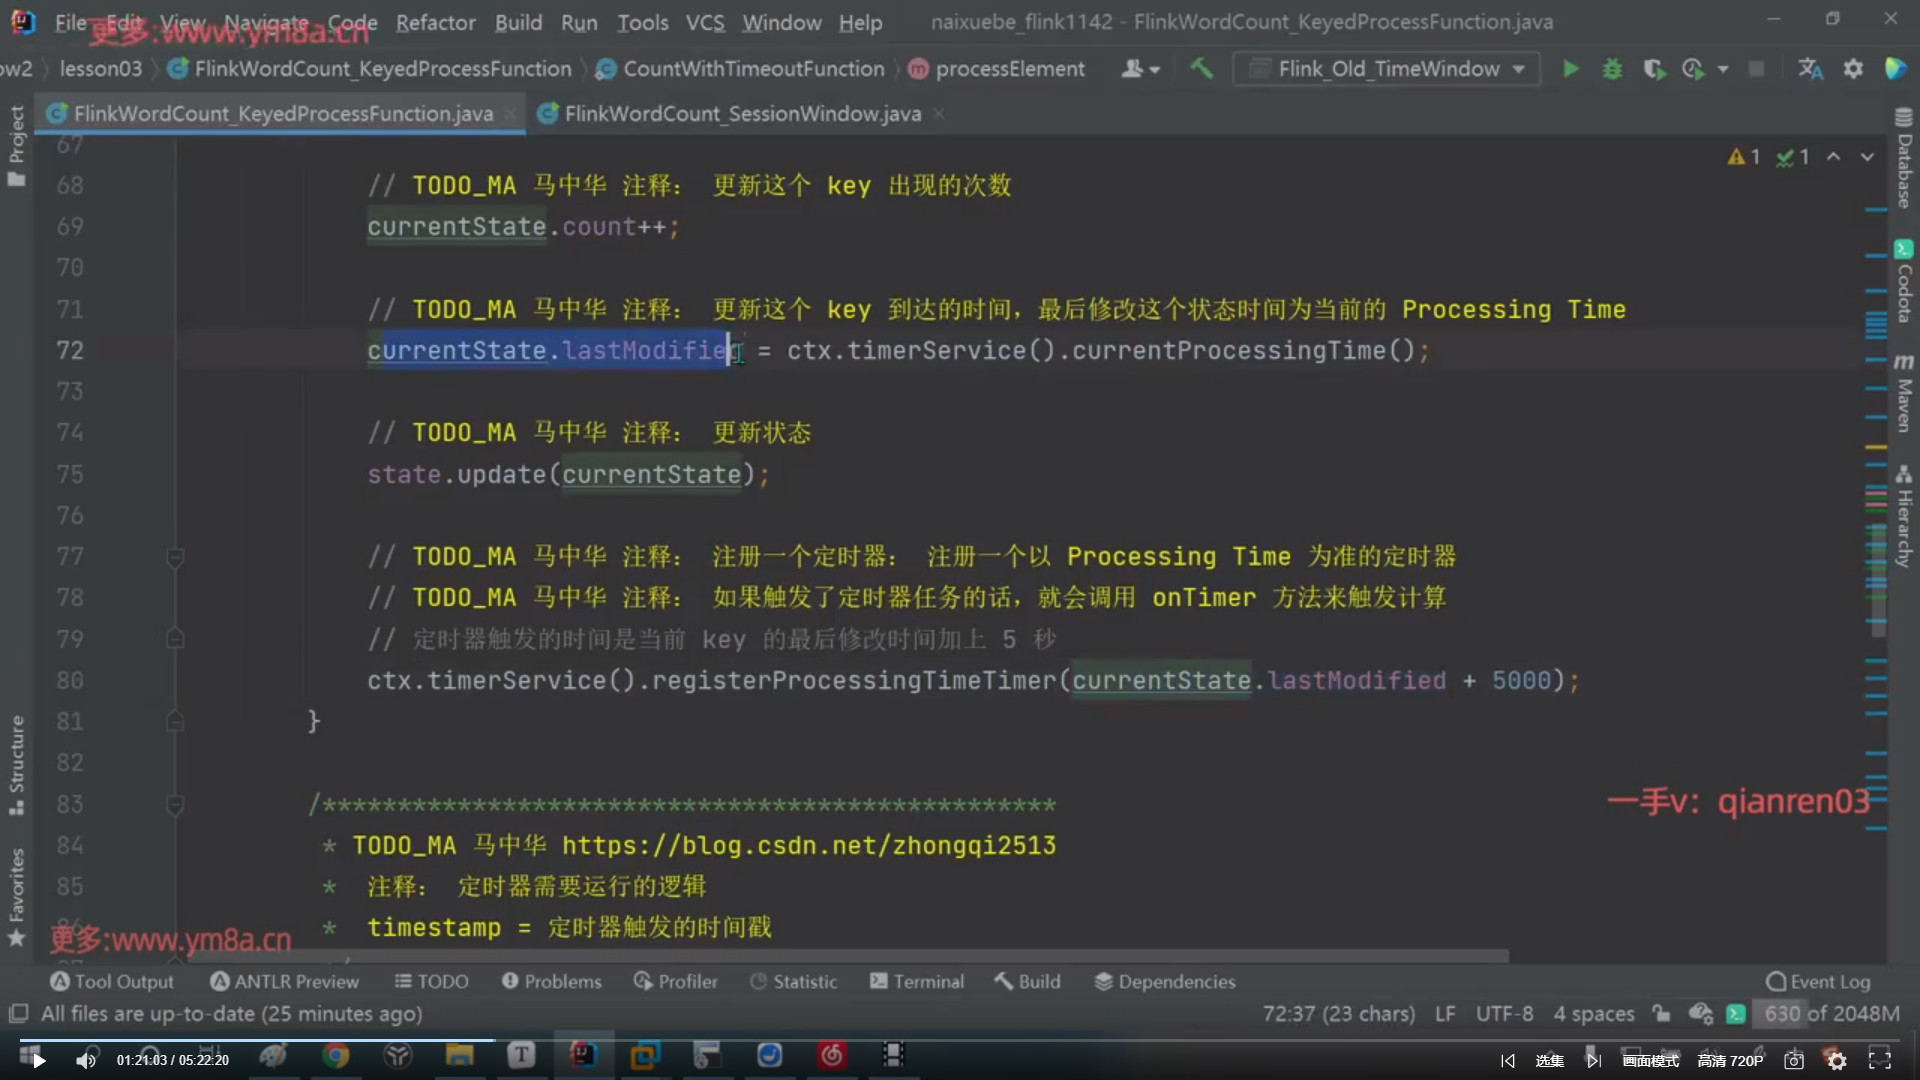Open the Refactor menu

[435, 22]
